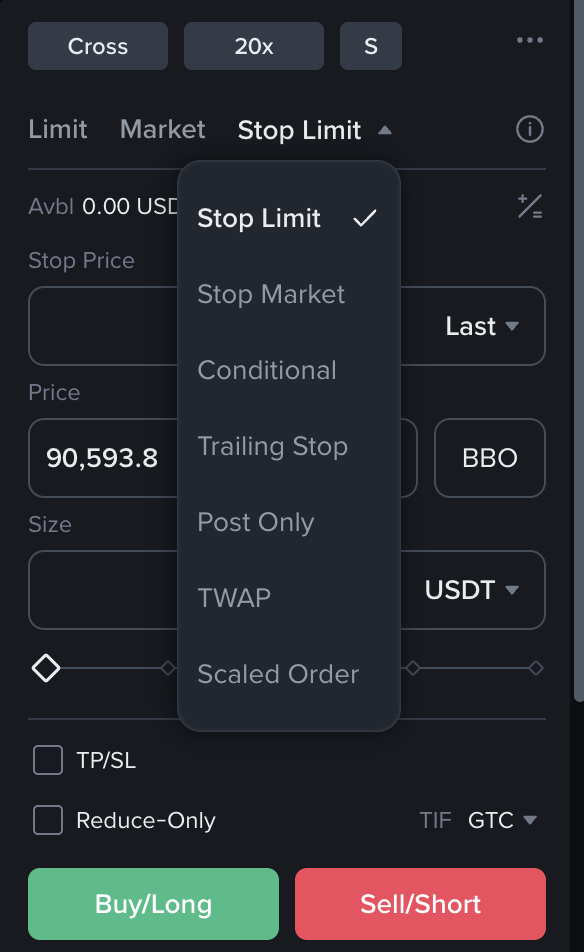The image size is (584, 952).
Task: Switch to the Limit tab
Action: [x=57, y=129]
